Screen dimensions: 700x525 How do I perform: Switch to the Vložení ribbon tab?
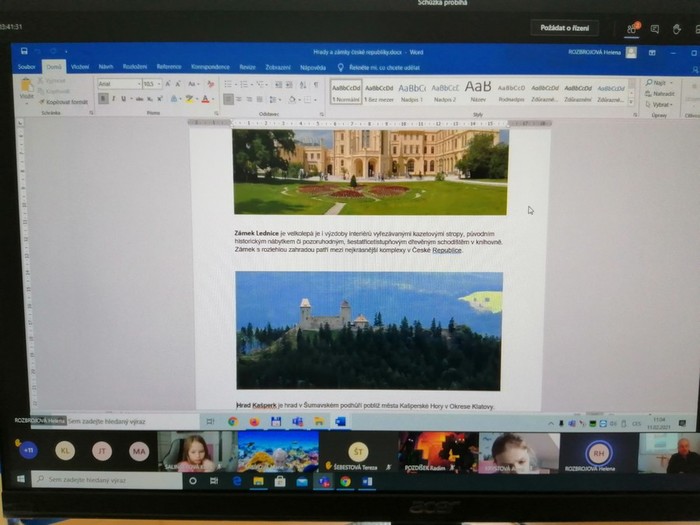pos(79,67)
